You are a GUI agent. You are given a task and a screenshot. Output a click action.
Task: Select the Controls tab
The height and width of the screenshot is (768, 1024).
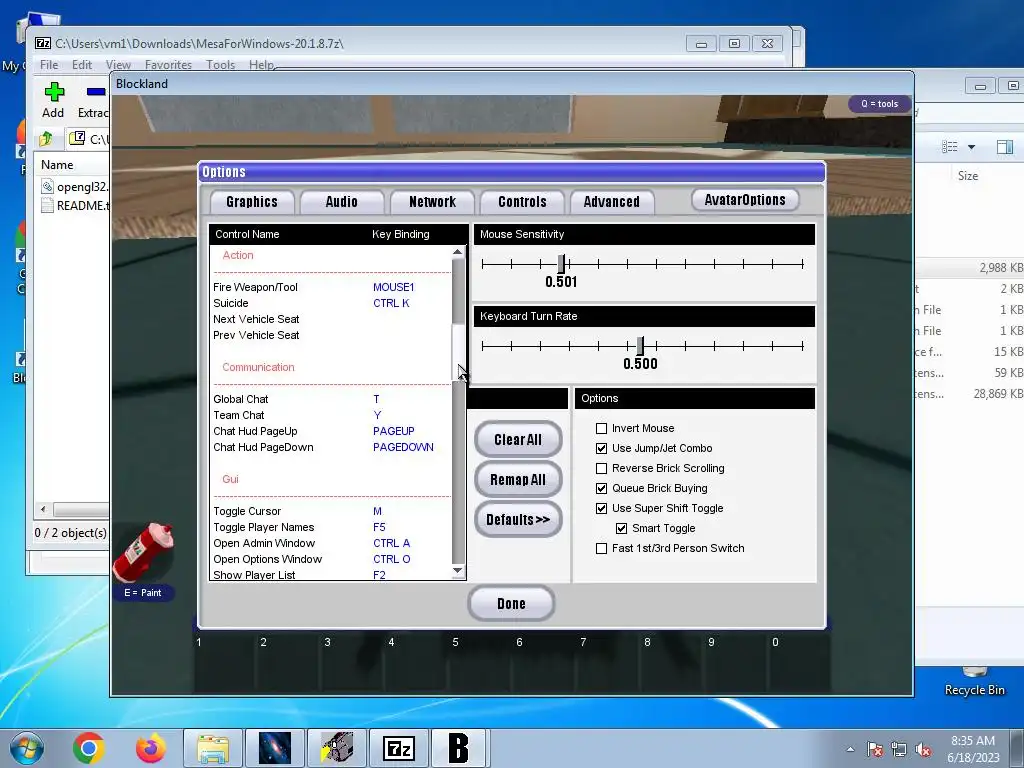pyautogui.click(x=522, y=202)
